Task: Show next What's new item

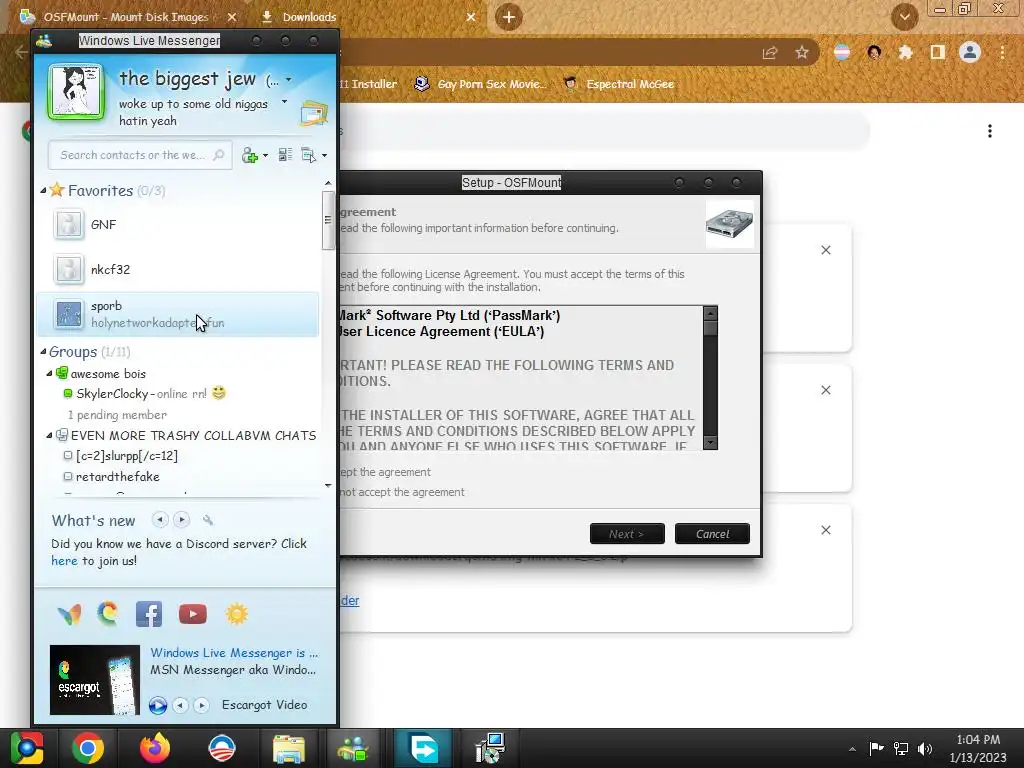Action: pos(182,520)
